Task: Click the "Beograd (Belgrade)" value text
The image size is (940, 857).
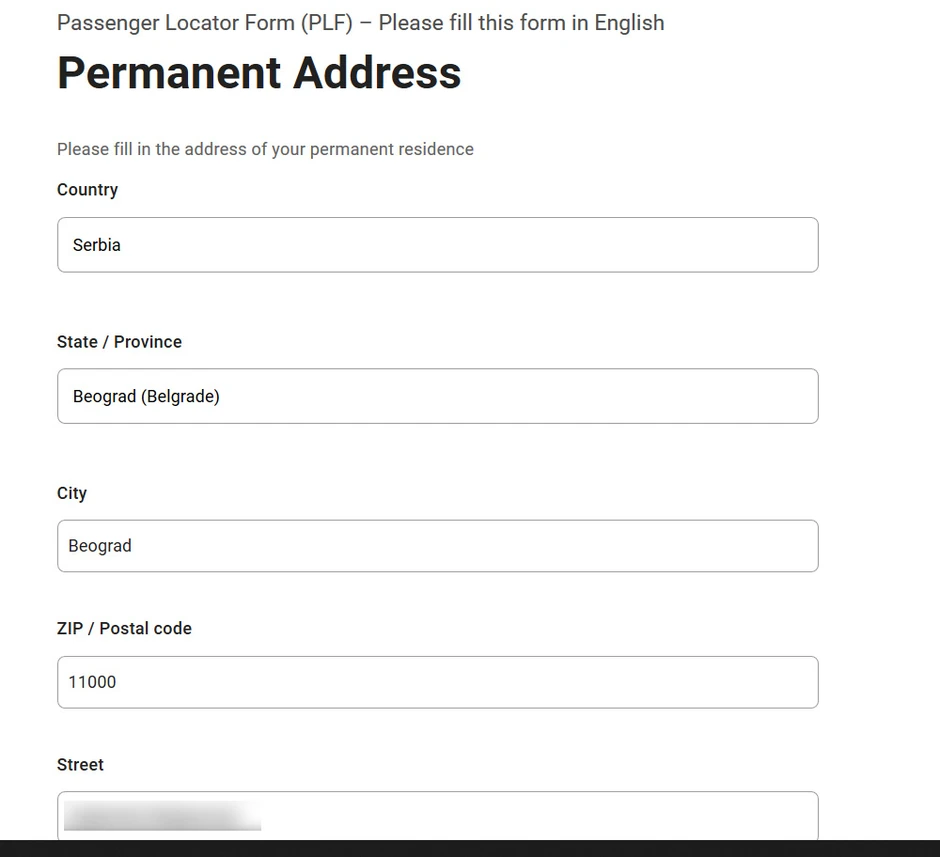Action: [x=146, y=396]
